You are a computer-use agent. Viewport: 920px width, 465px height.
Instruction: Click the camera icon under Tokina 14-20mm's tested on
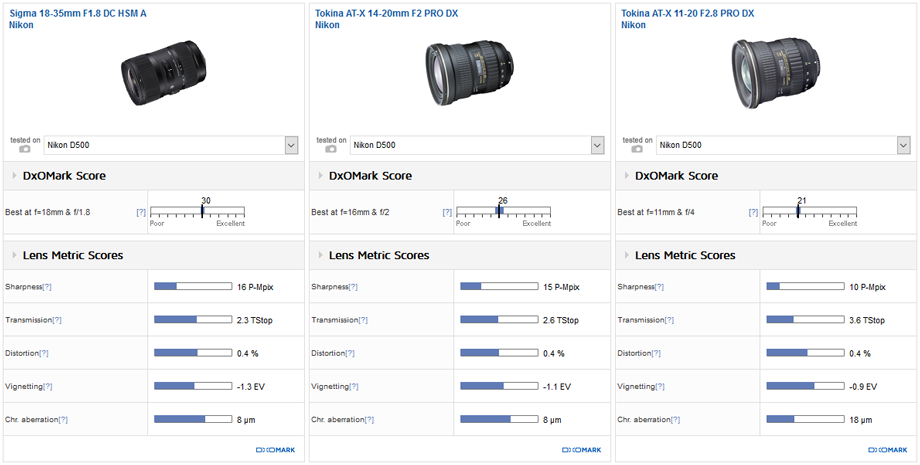pos(330,149)
